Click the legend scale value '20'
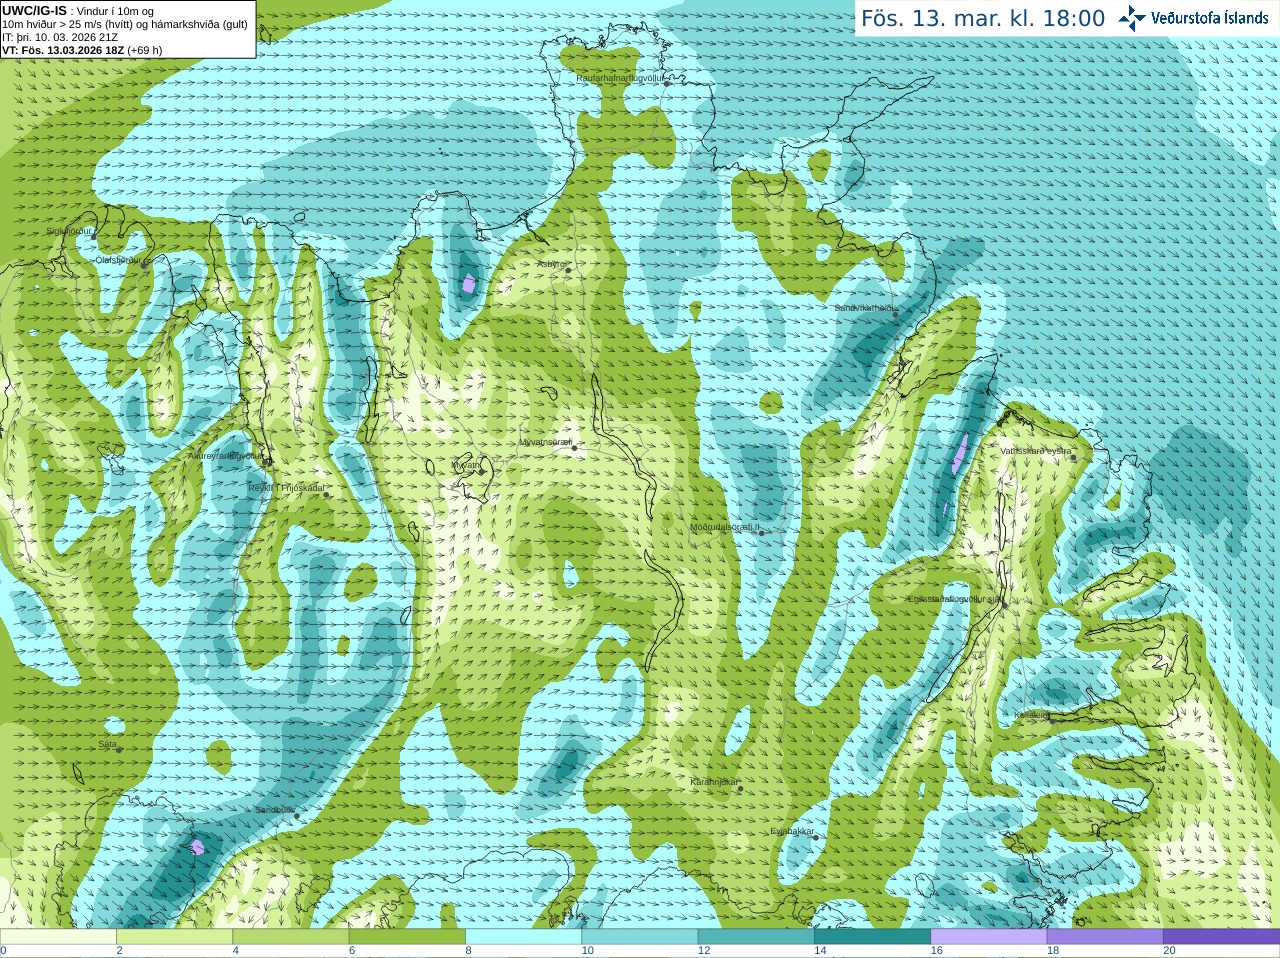 click(x=1169, y=951)
